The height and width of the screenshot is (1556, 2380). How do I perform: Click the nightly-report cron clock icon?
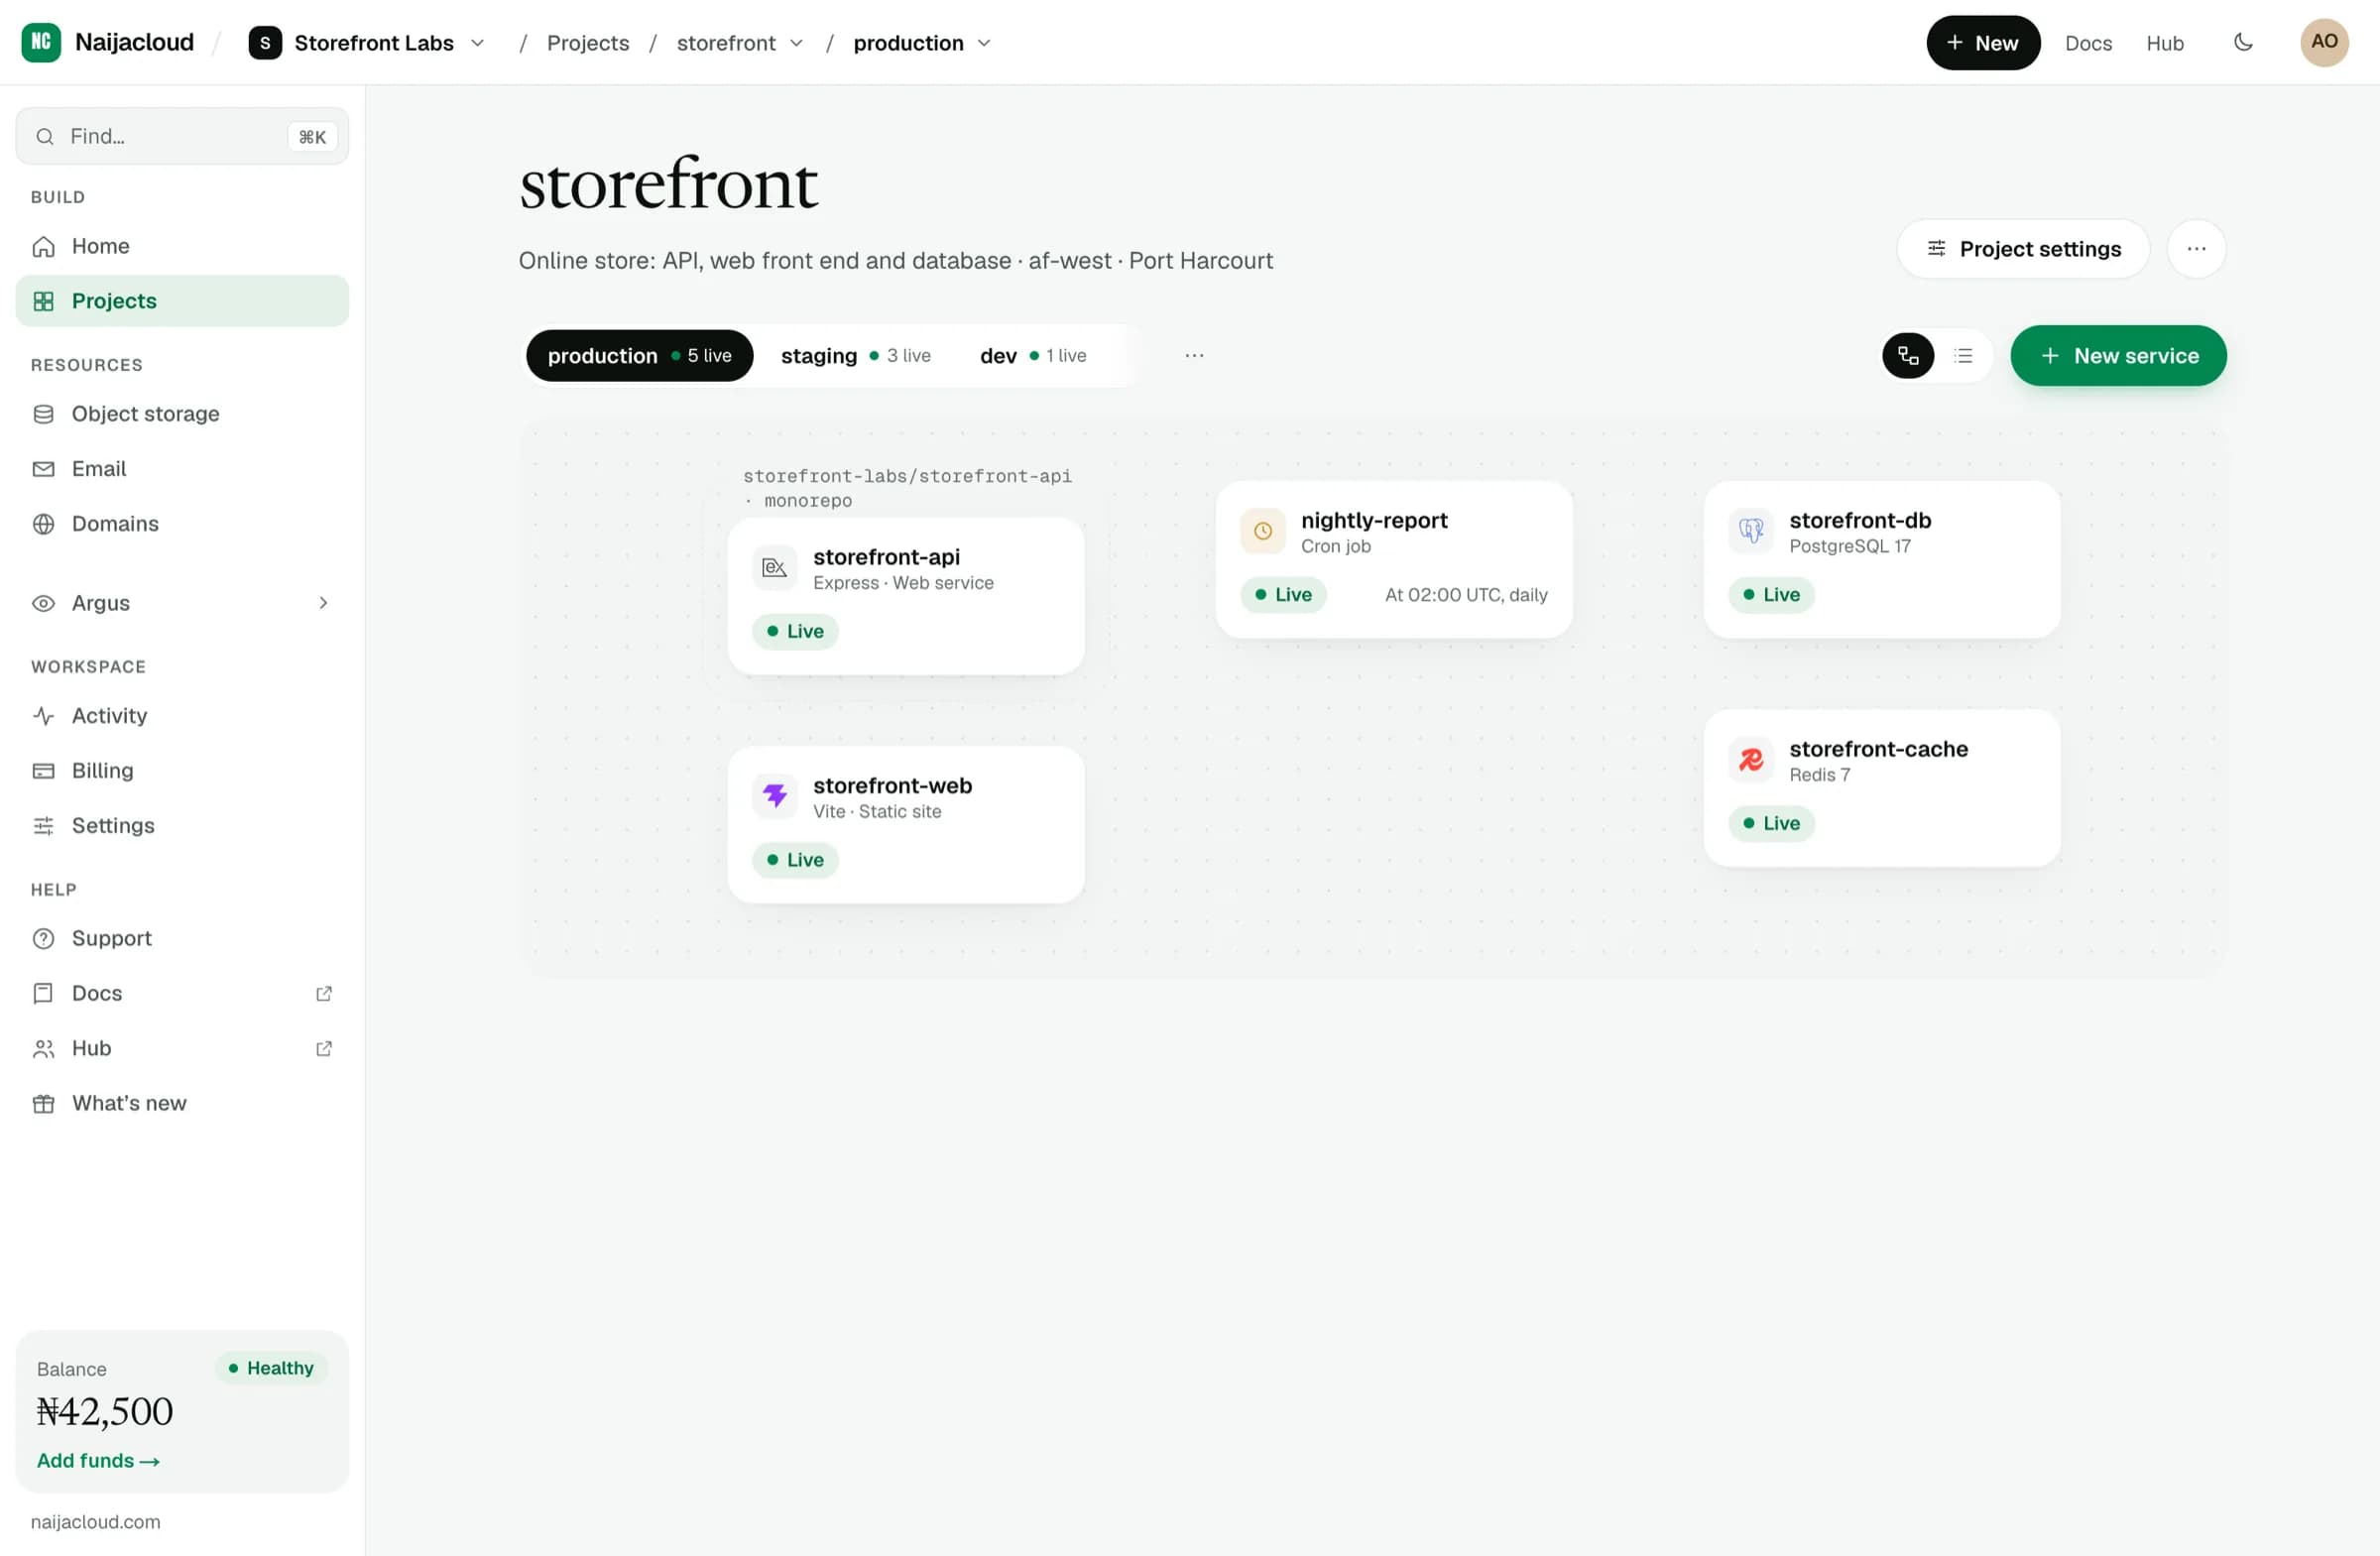click(1262, 531)
